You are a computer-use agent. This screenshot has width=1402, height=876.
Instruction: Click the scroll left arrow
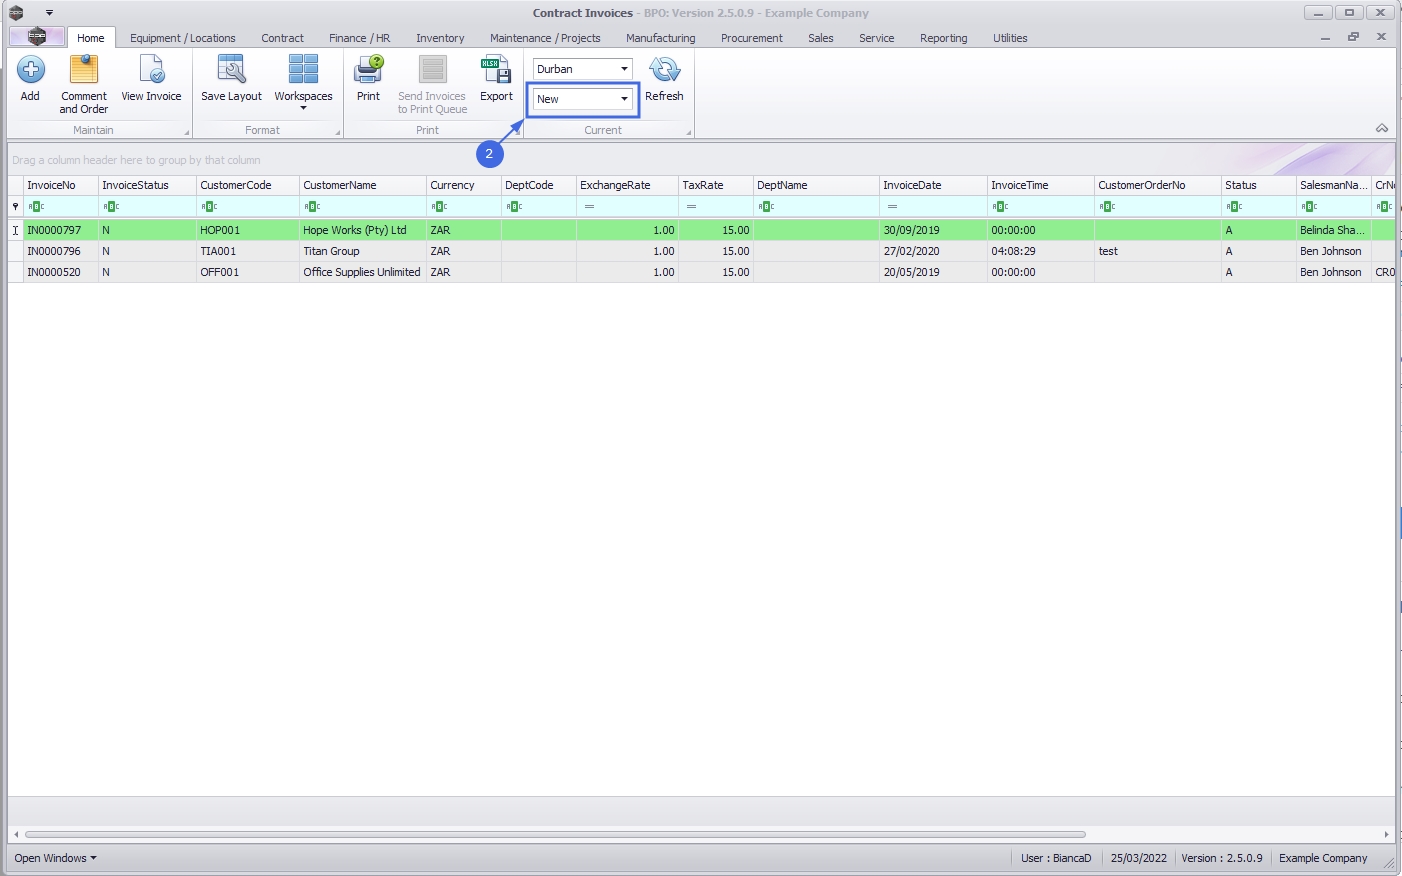click(x=16, y=834)
